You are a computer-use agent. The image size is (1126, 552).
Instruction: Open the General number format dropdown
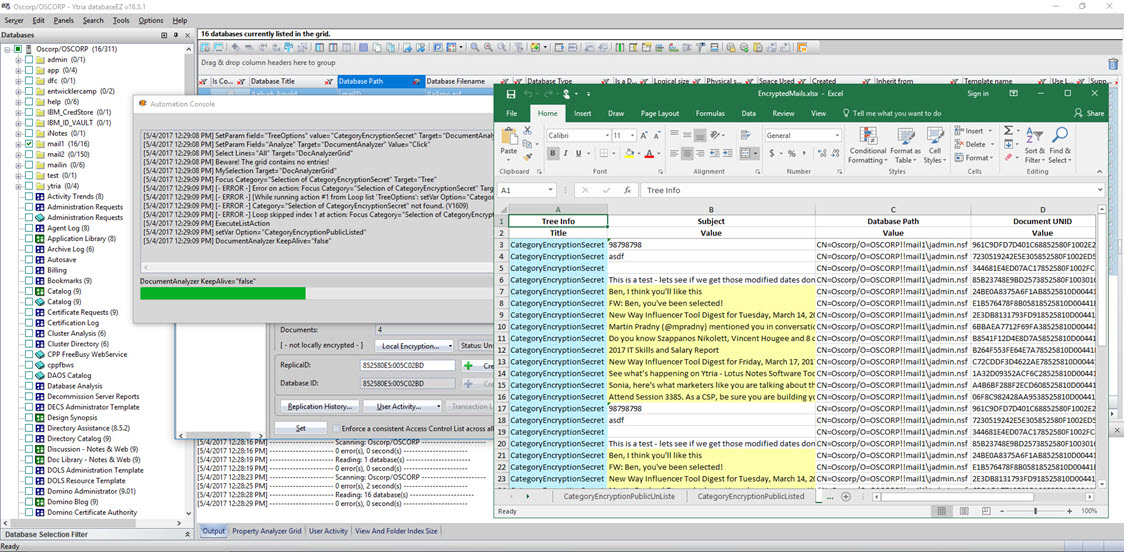click(x=837, y=135)
